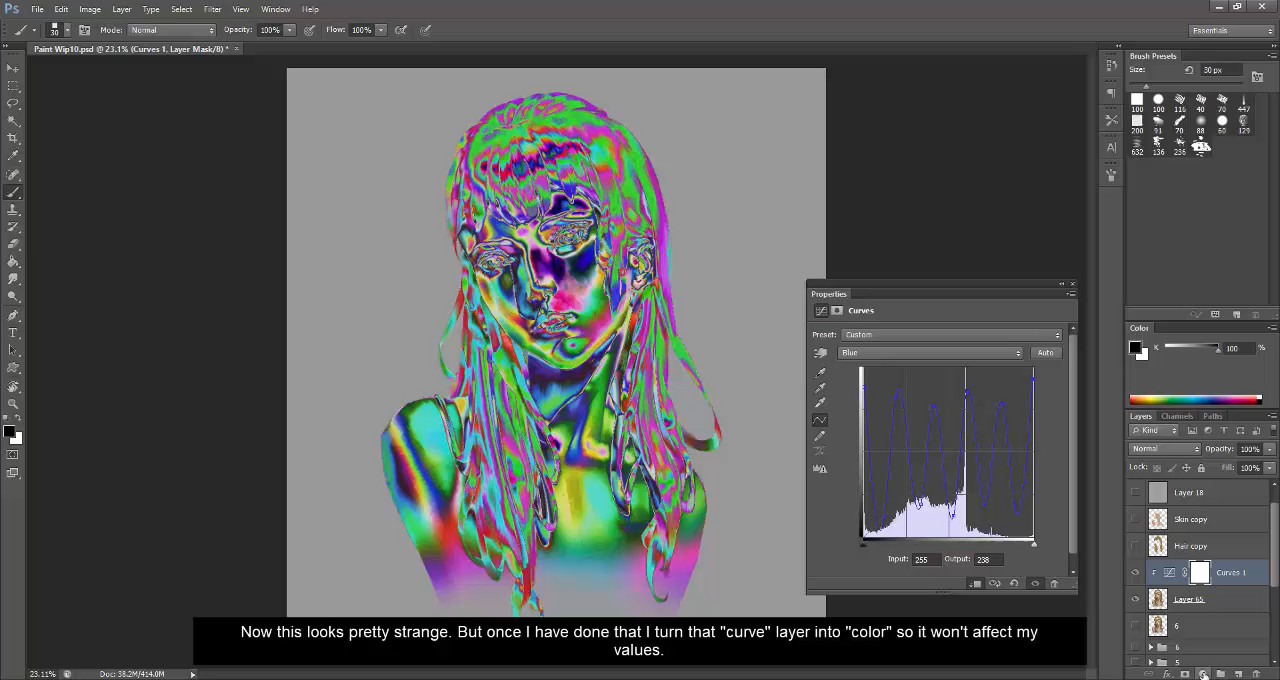Open the Opacity dropdown in options bar
This screenshot has height=680, width=1280.
click(290, 30)
